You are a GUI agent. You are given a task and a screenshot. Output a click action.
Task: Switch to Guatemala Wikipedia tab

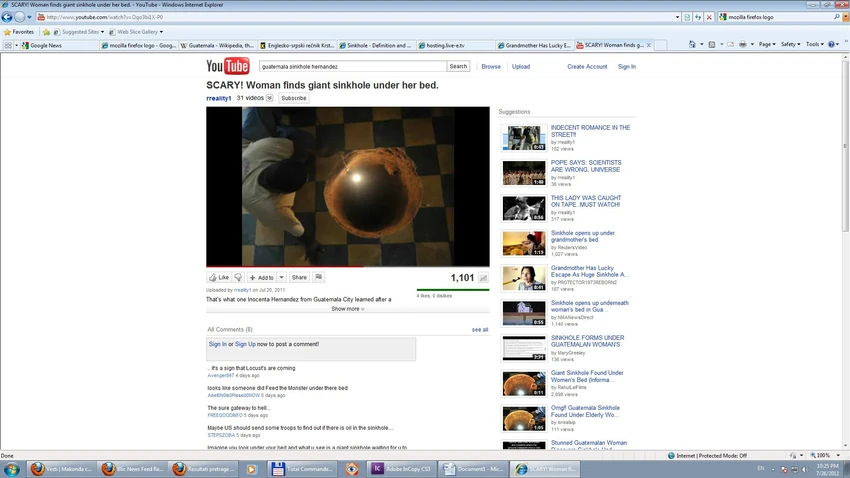point(217,46)
